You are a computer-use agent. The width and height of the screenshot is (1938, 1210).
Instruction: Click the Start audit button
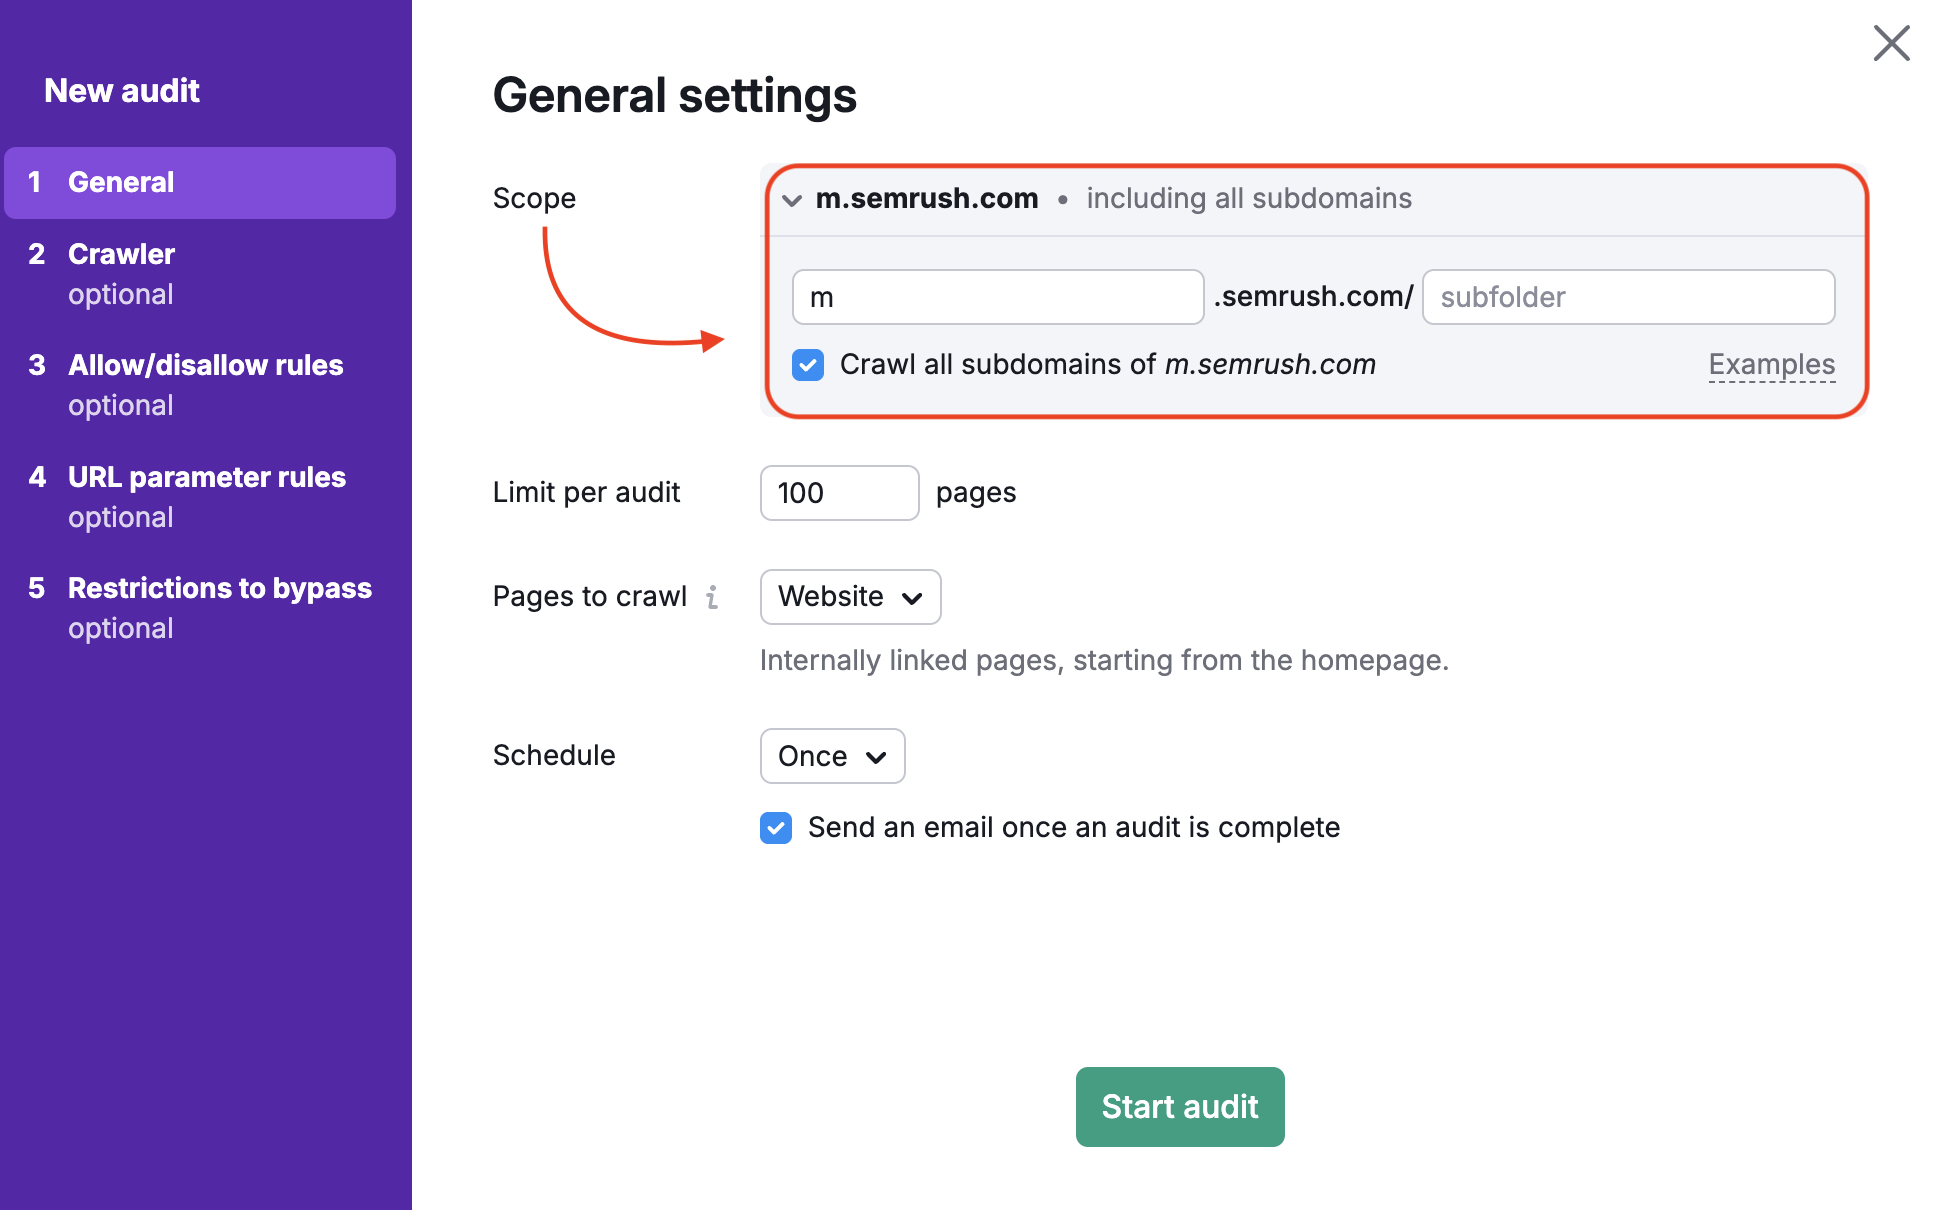[1179, 1107]
